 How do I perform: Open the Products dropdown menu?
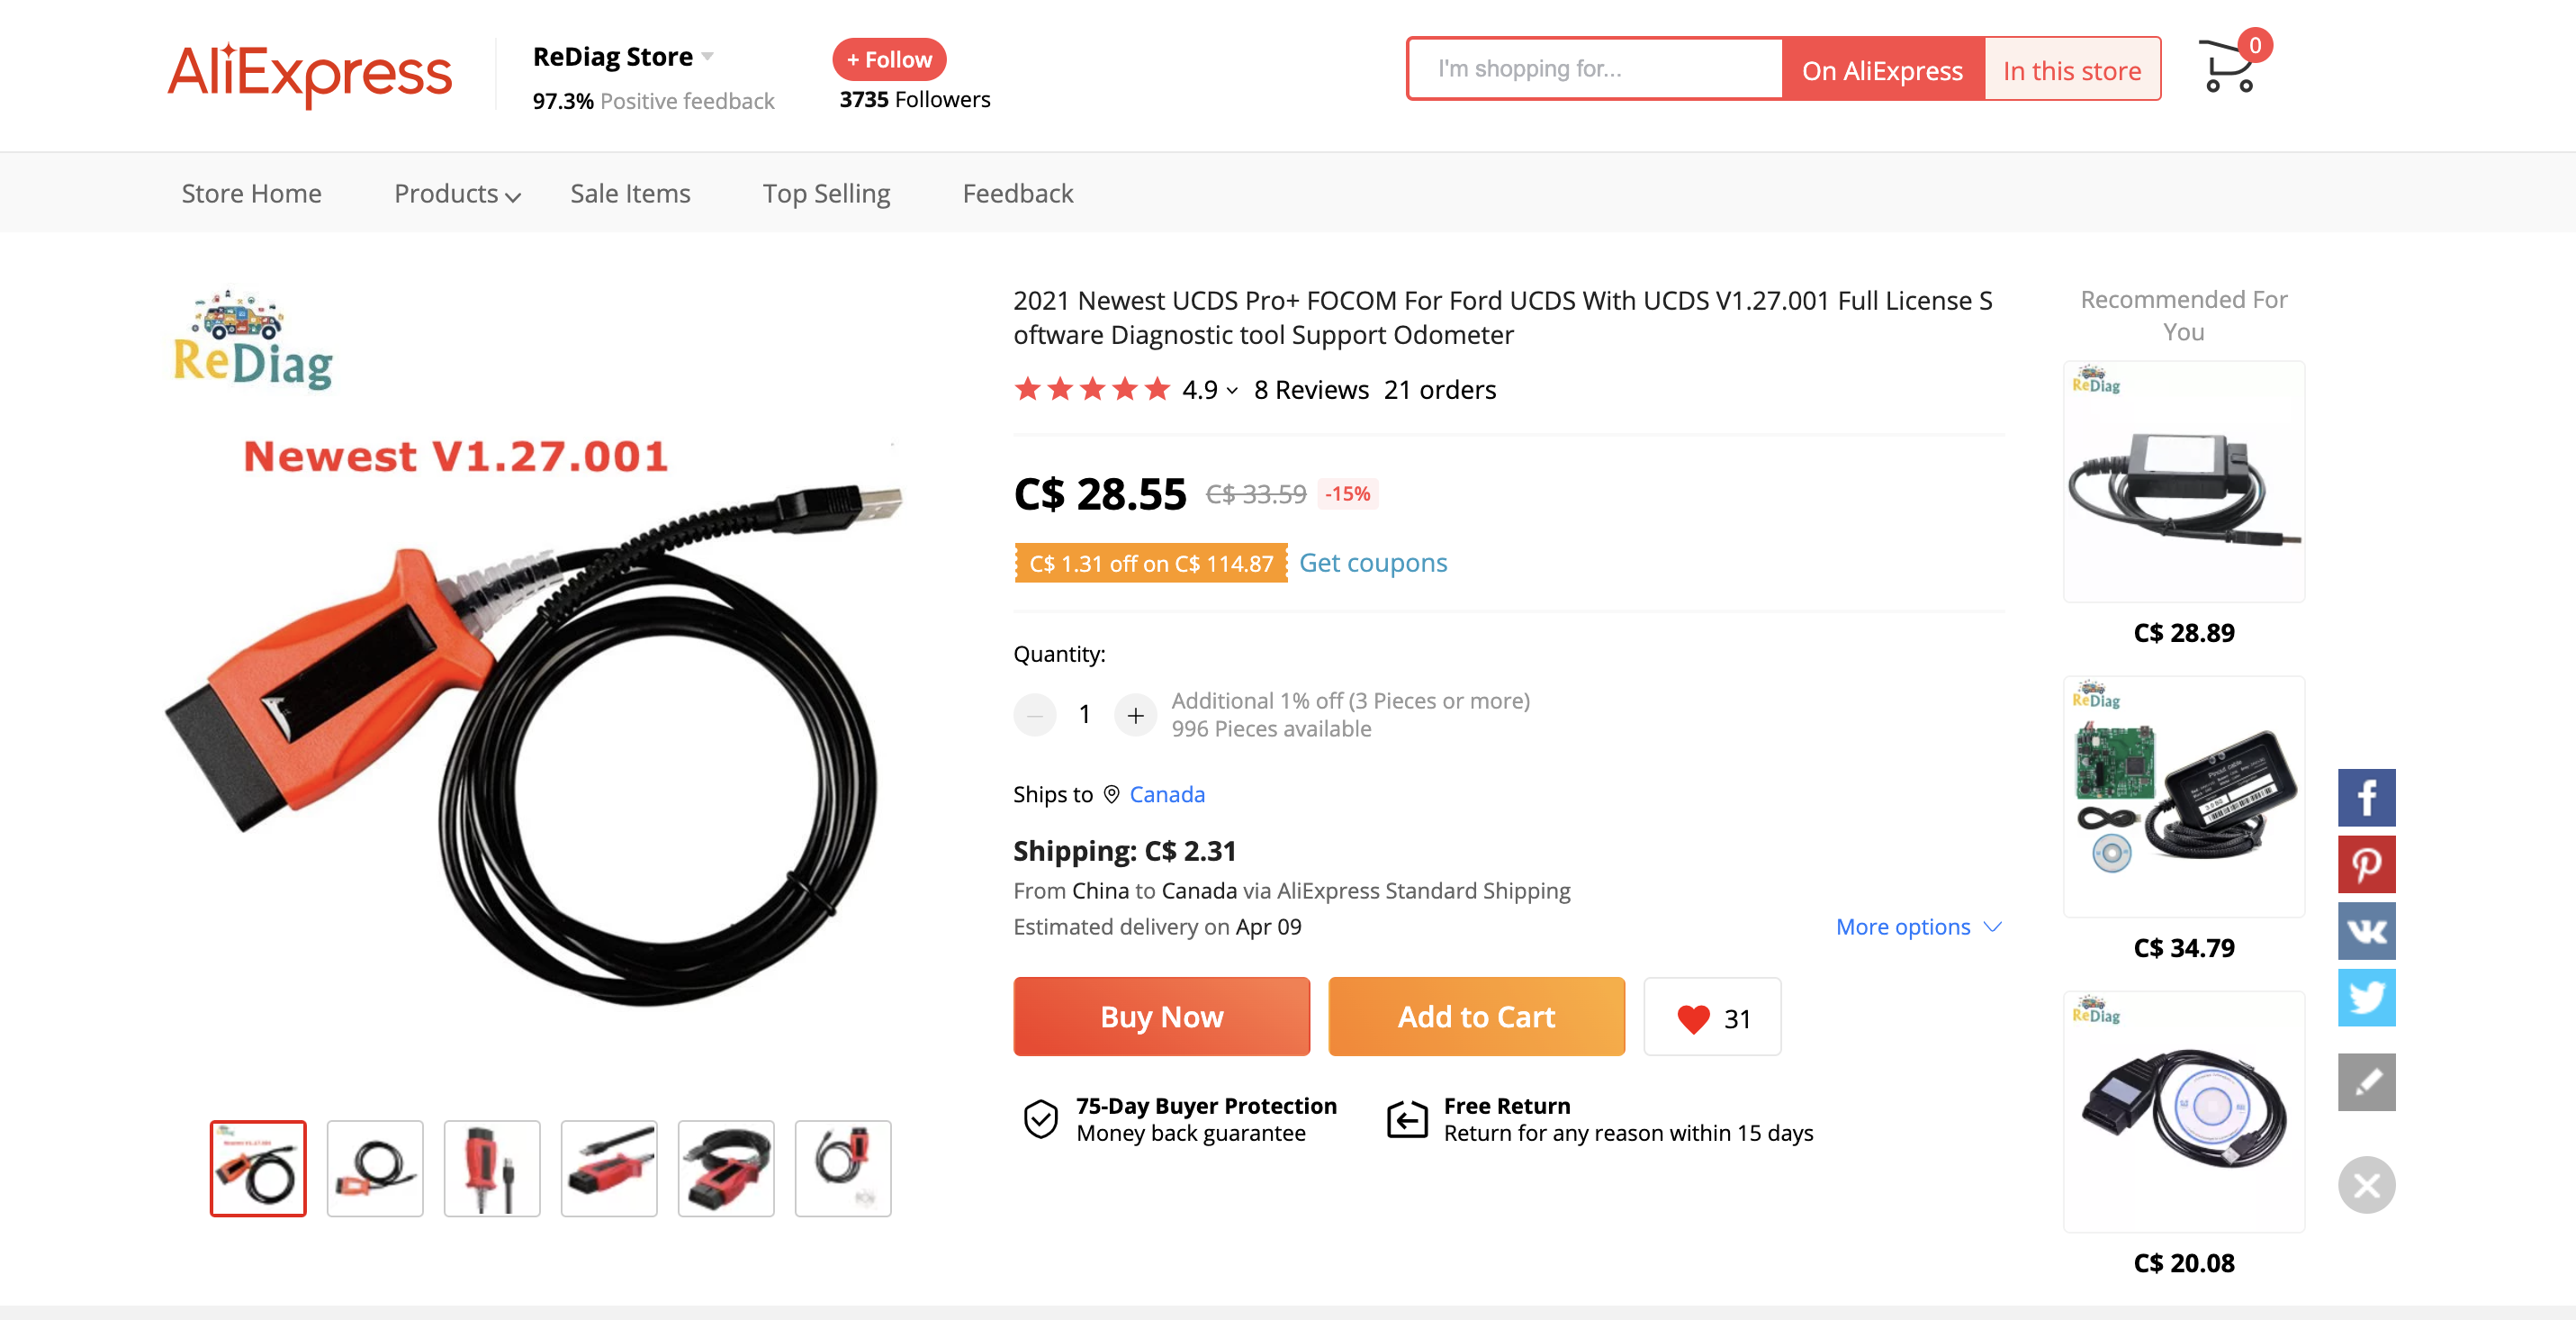456,194
